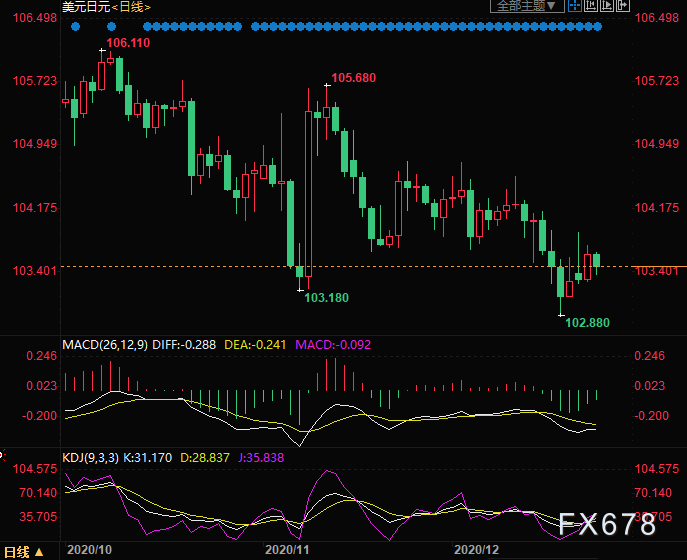Select the 106.110 high price annotation
Screen dimensions: 687x560
[x=128, y=44]
